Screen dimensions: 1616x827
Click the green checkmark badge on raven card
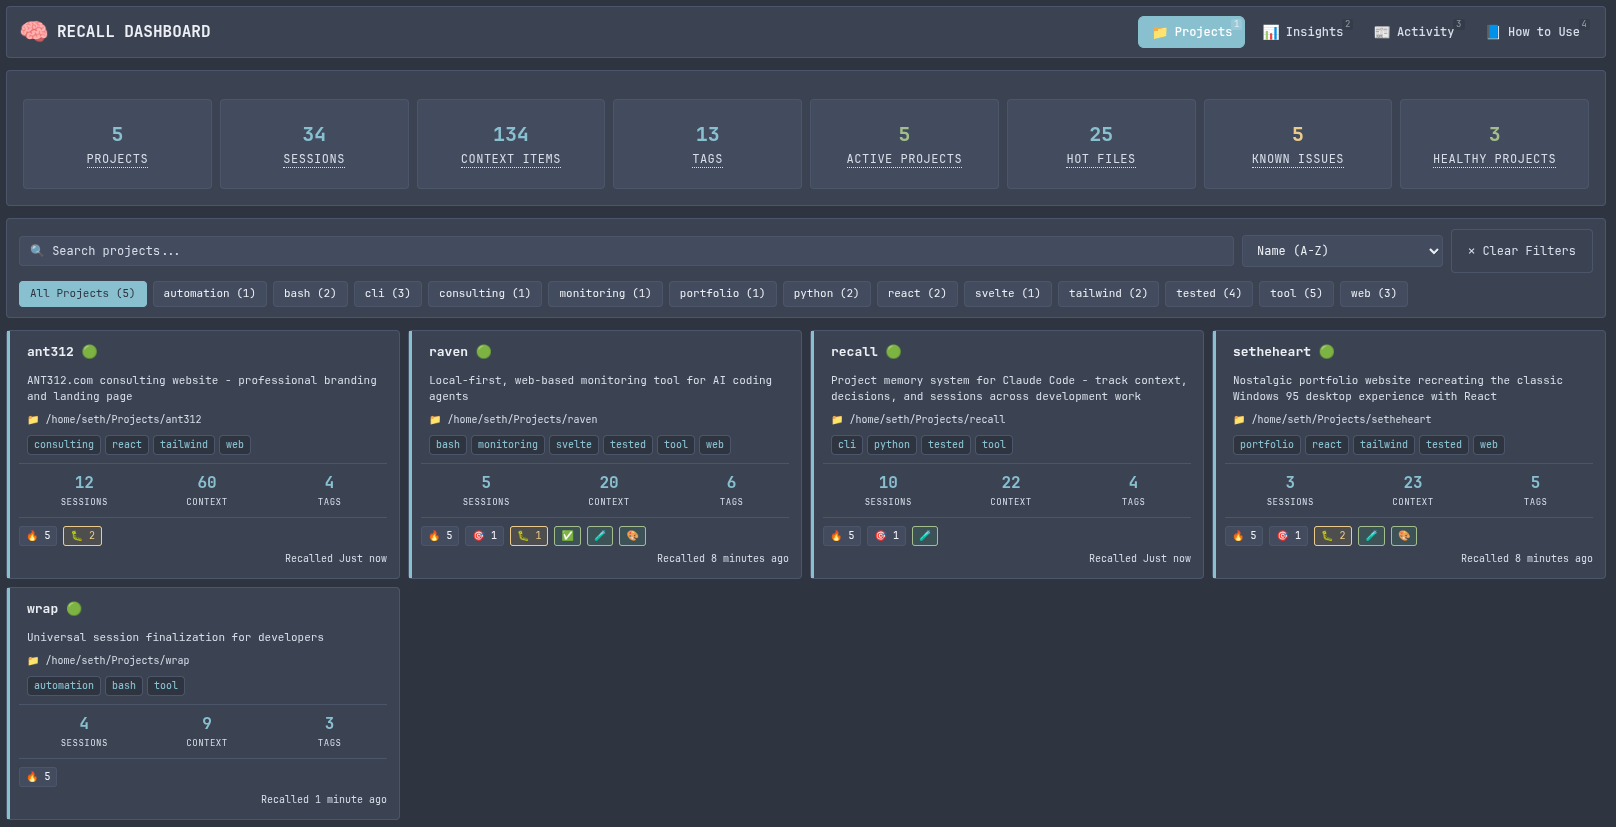click(567, 536)
